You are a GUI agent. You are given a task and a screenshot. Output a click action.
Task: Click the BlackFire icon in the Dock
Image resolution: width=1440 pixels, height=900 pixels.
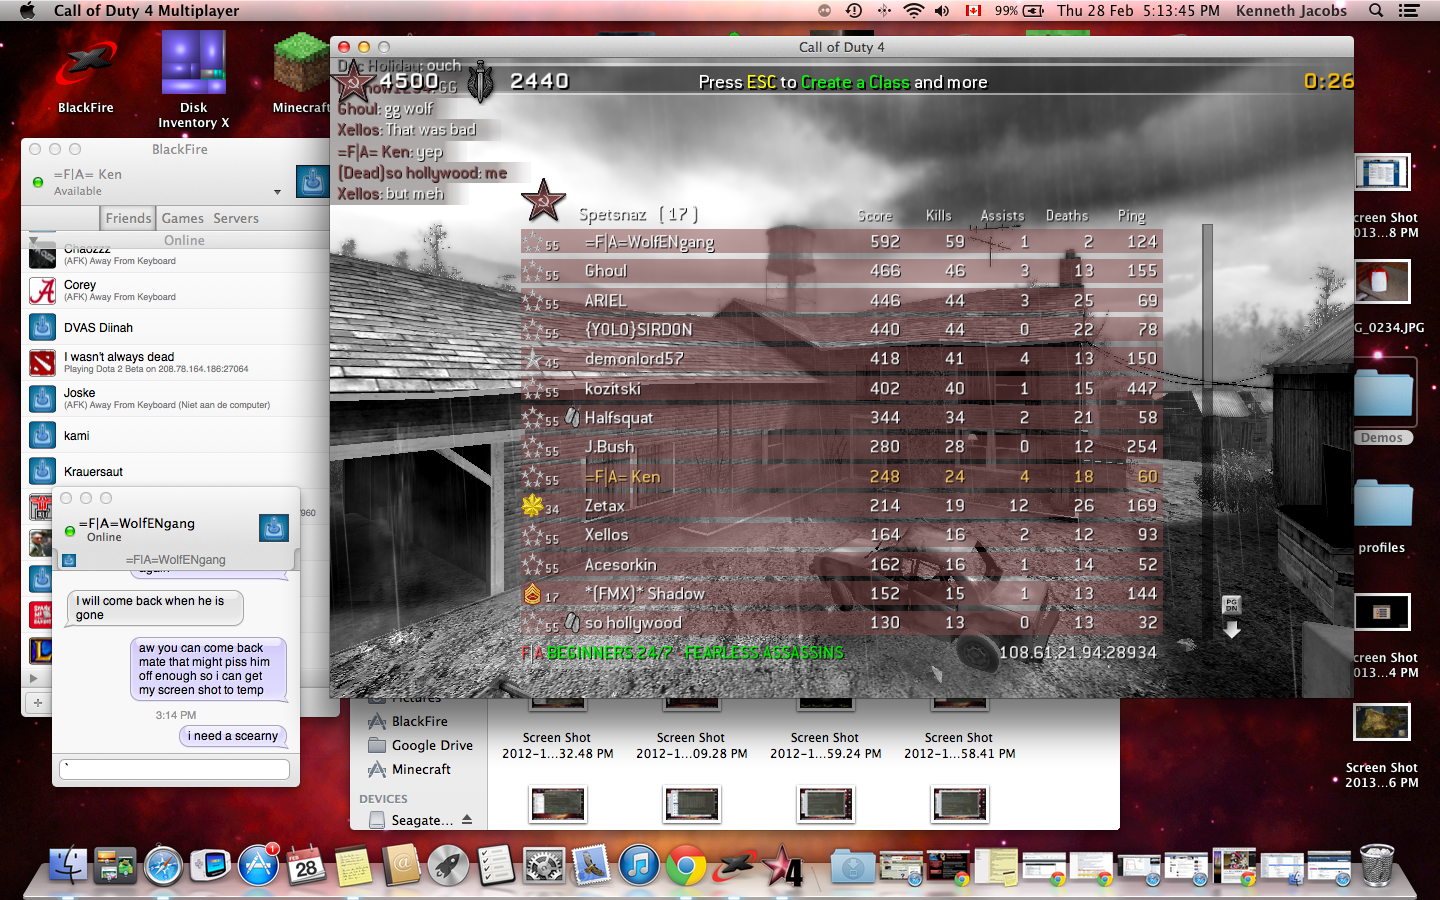(734, 866)
